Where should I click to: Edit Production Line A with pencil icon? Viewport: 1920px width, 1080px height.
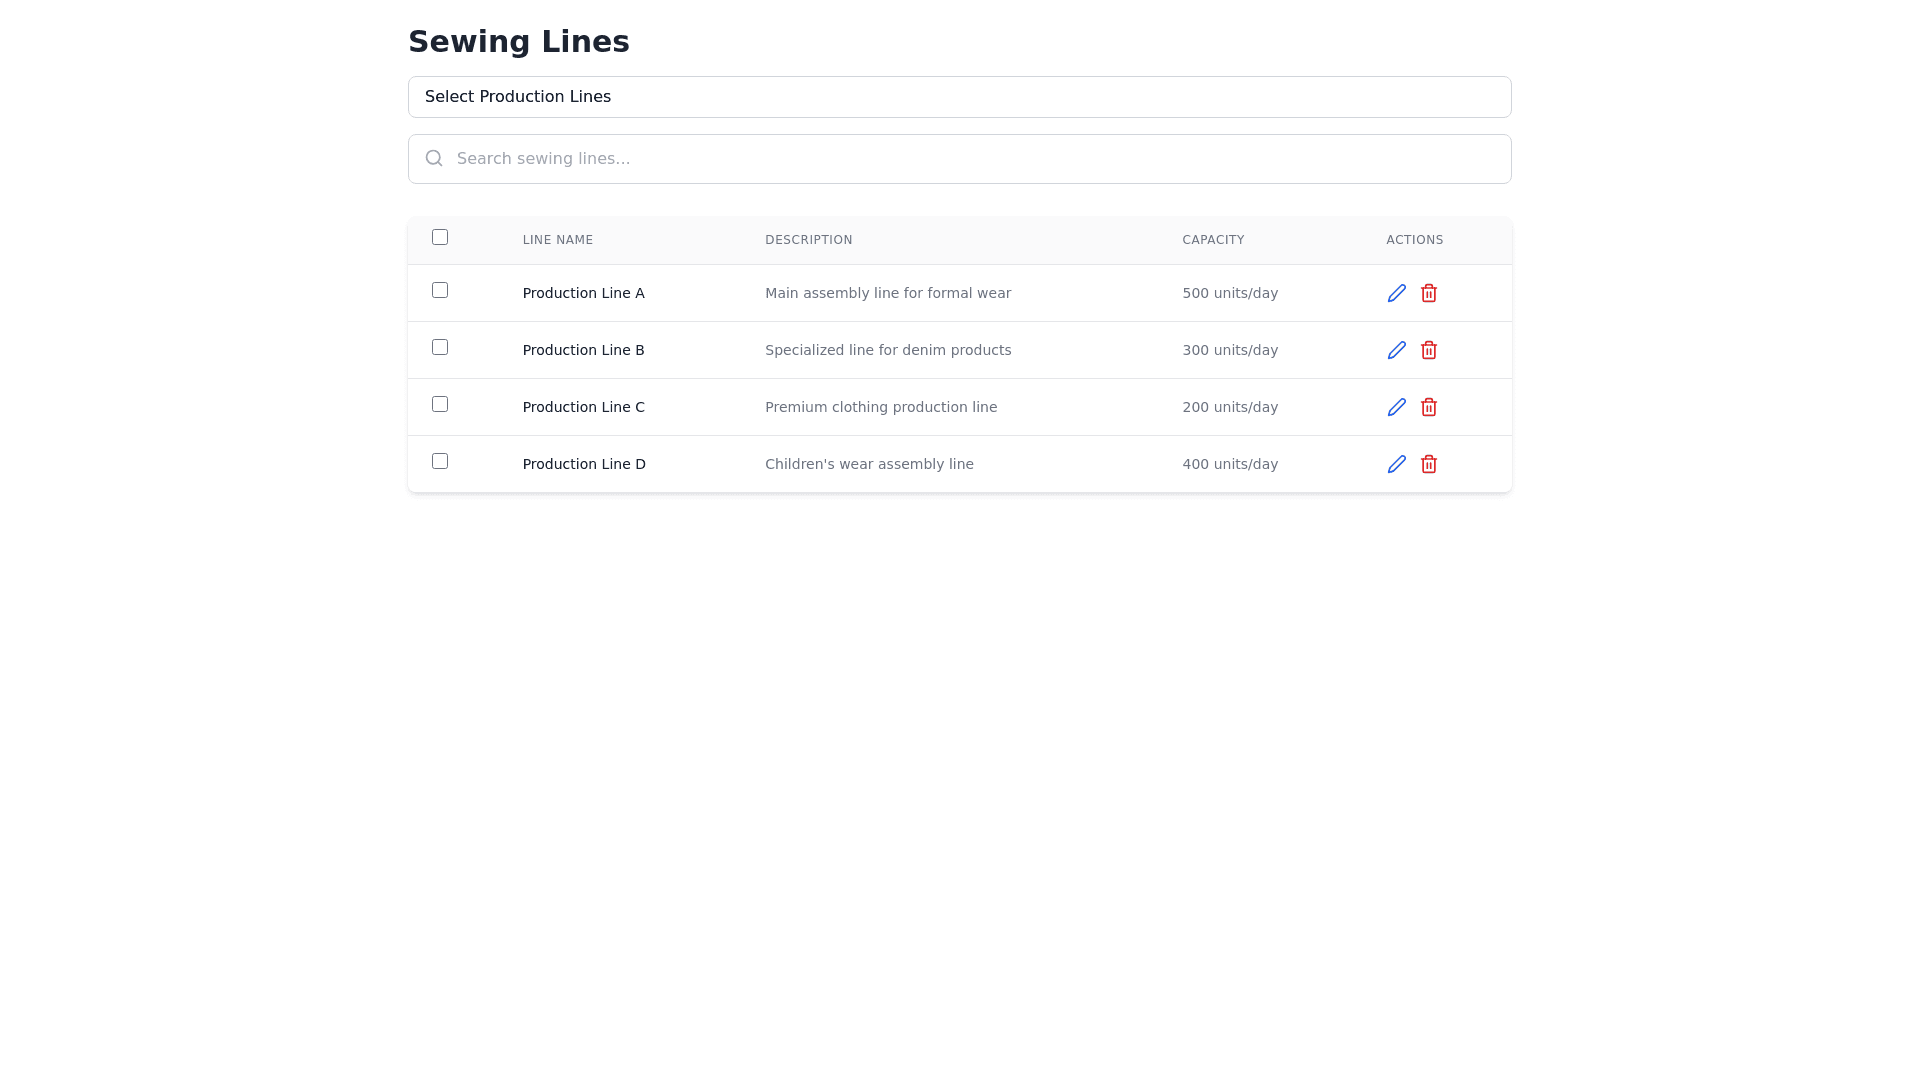coord(1396,293)
